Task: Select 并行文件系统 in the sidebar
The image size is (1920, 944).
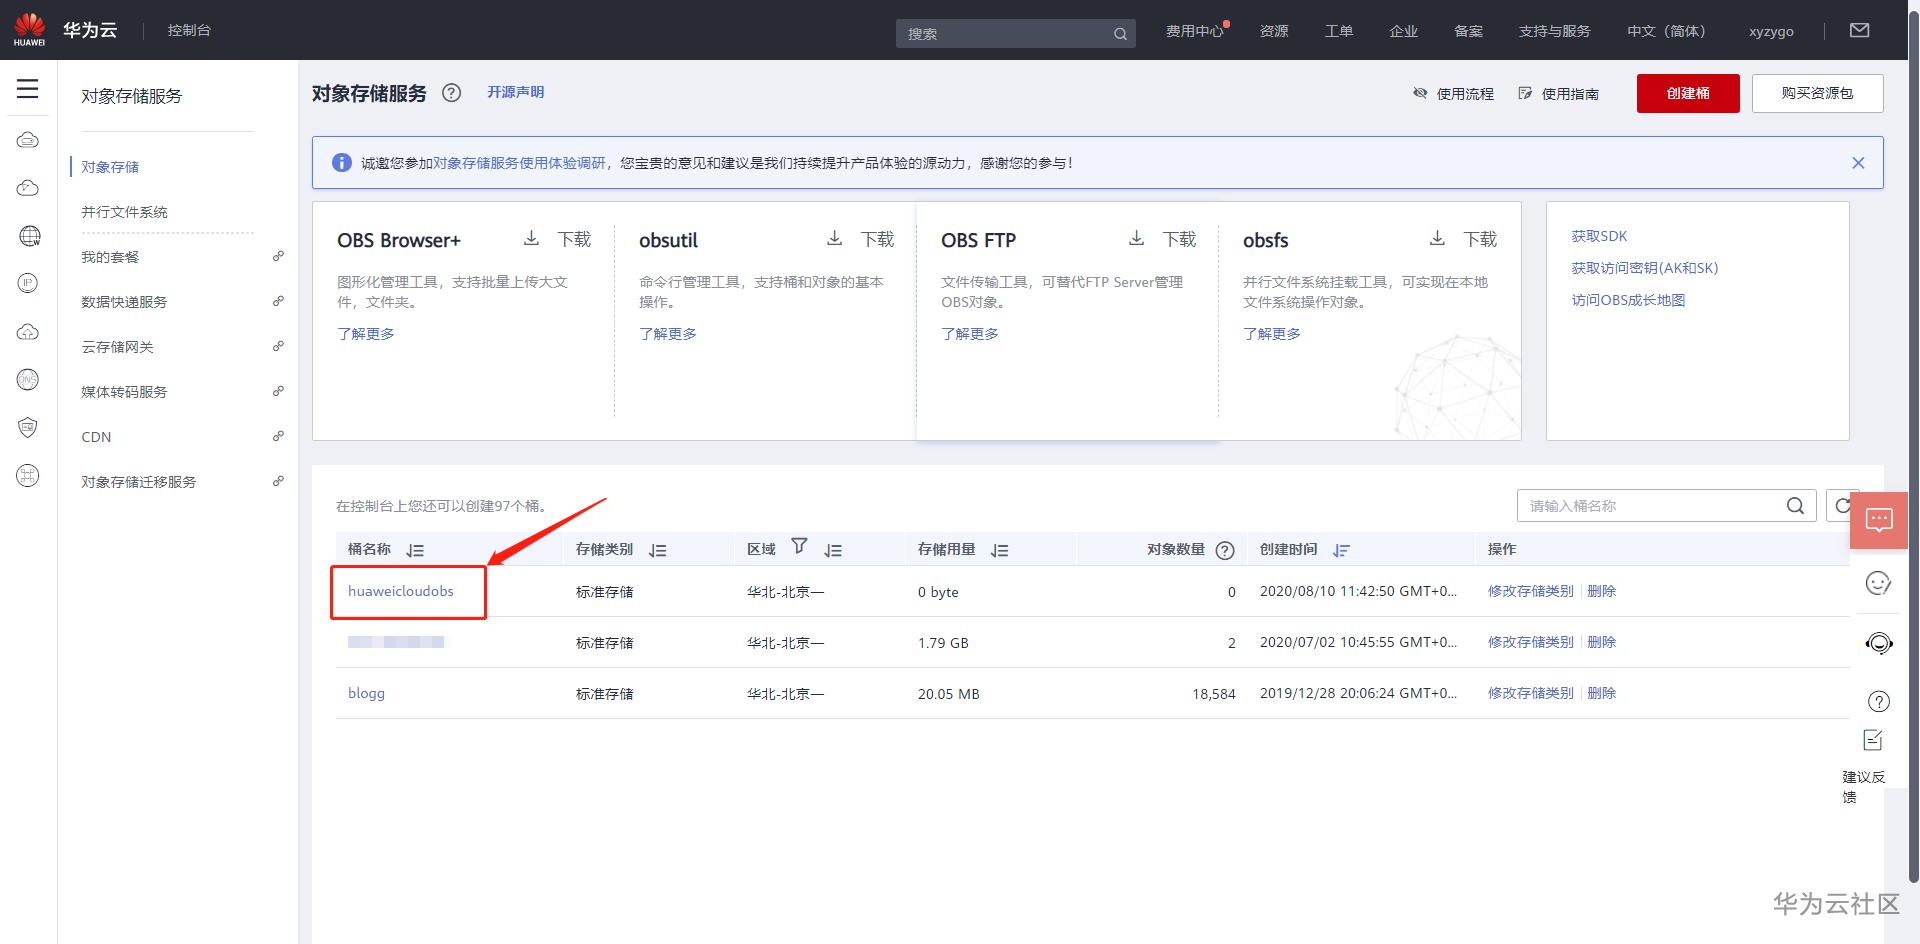Action: 124,212
